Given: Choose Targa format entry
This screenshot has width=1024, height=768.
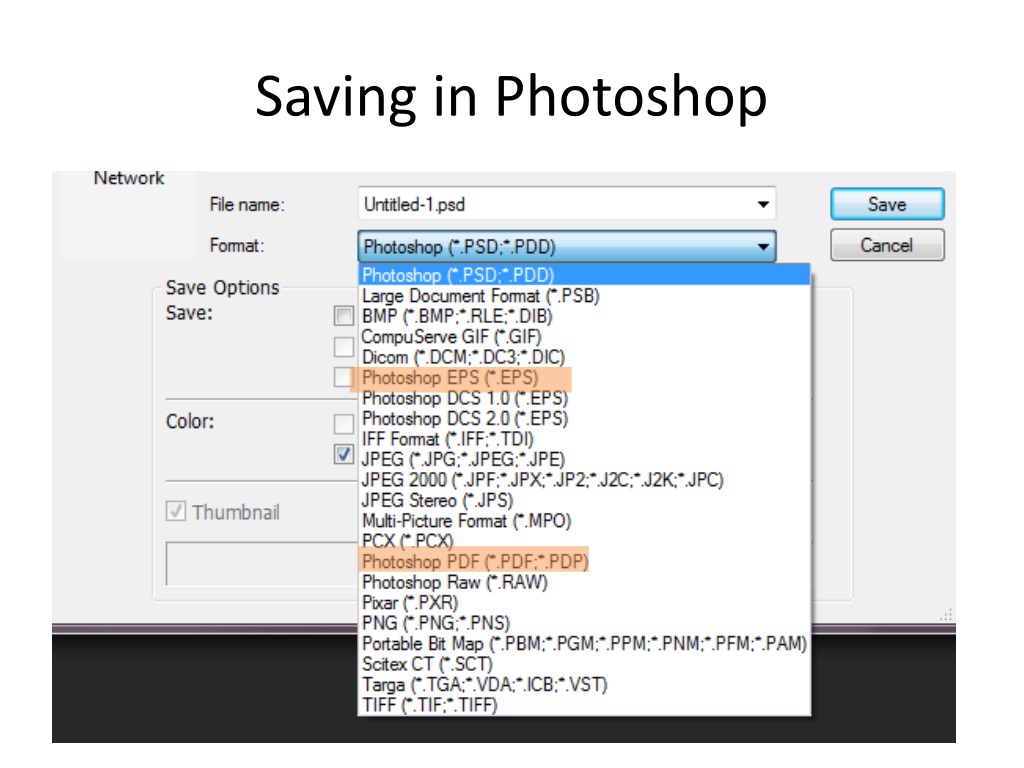Looking at the screenshot, I should [x=584, y=685].
